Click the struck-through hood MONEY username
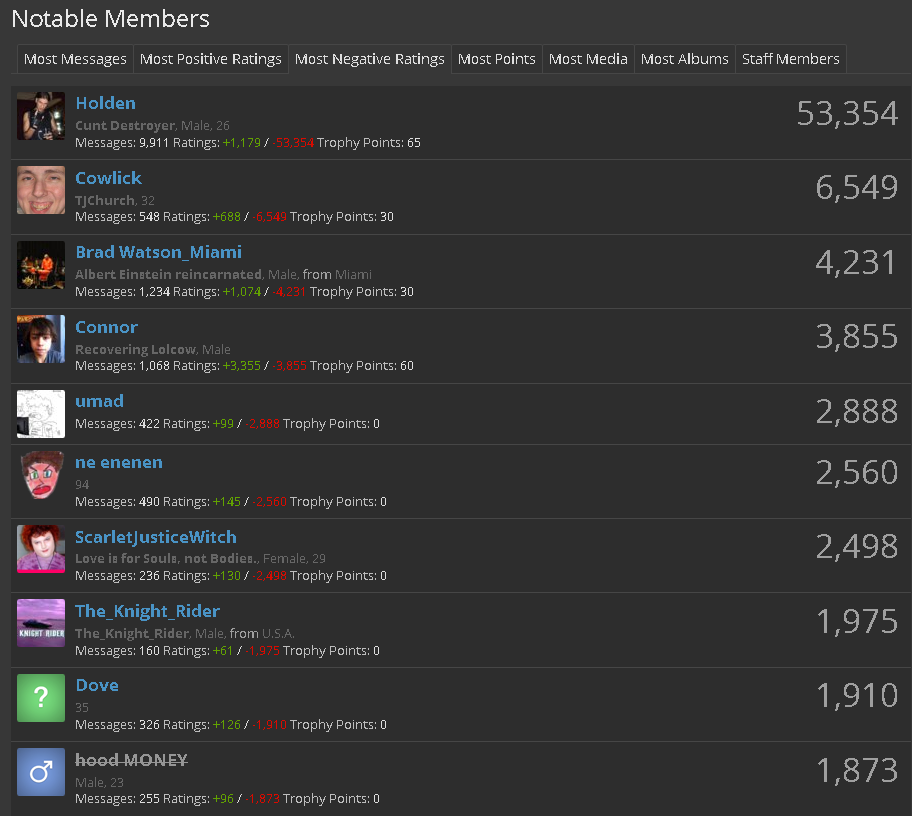 pos(131,760)
